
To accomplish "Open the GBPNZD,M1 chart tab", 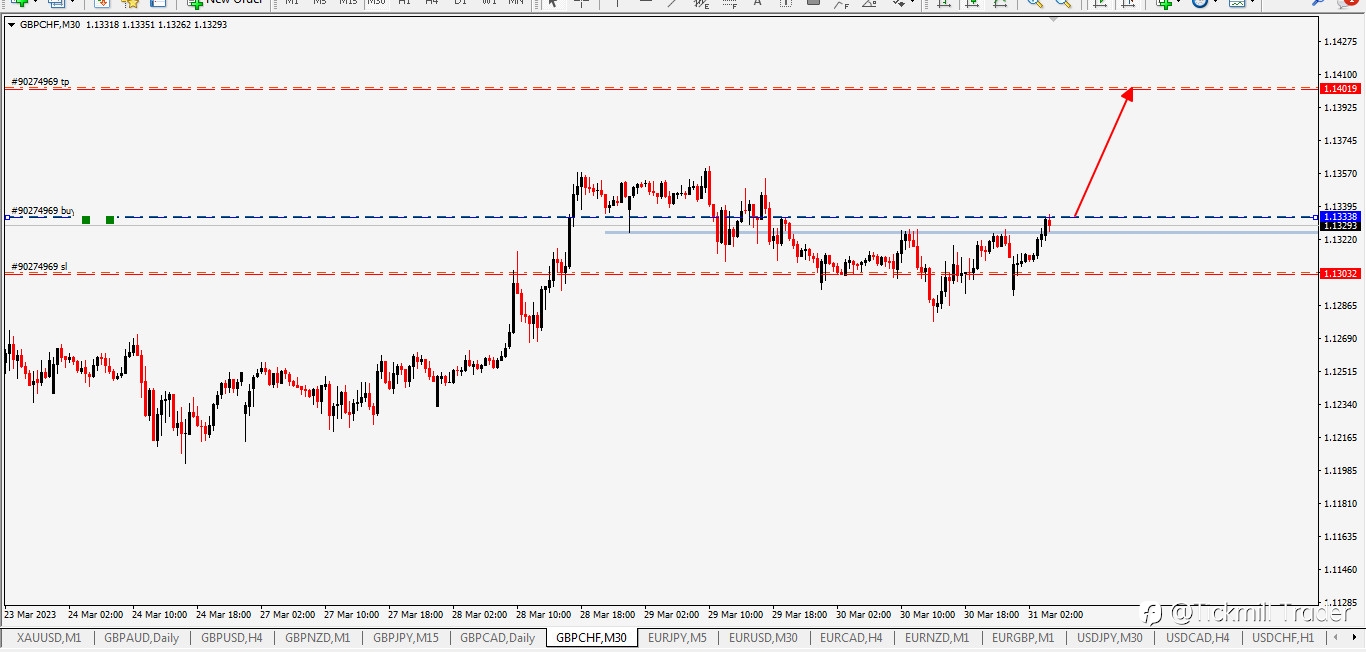I will 317,637.
